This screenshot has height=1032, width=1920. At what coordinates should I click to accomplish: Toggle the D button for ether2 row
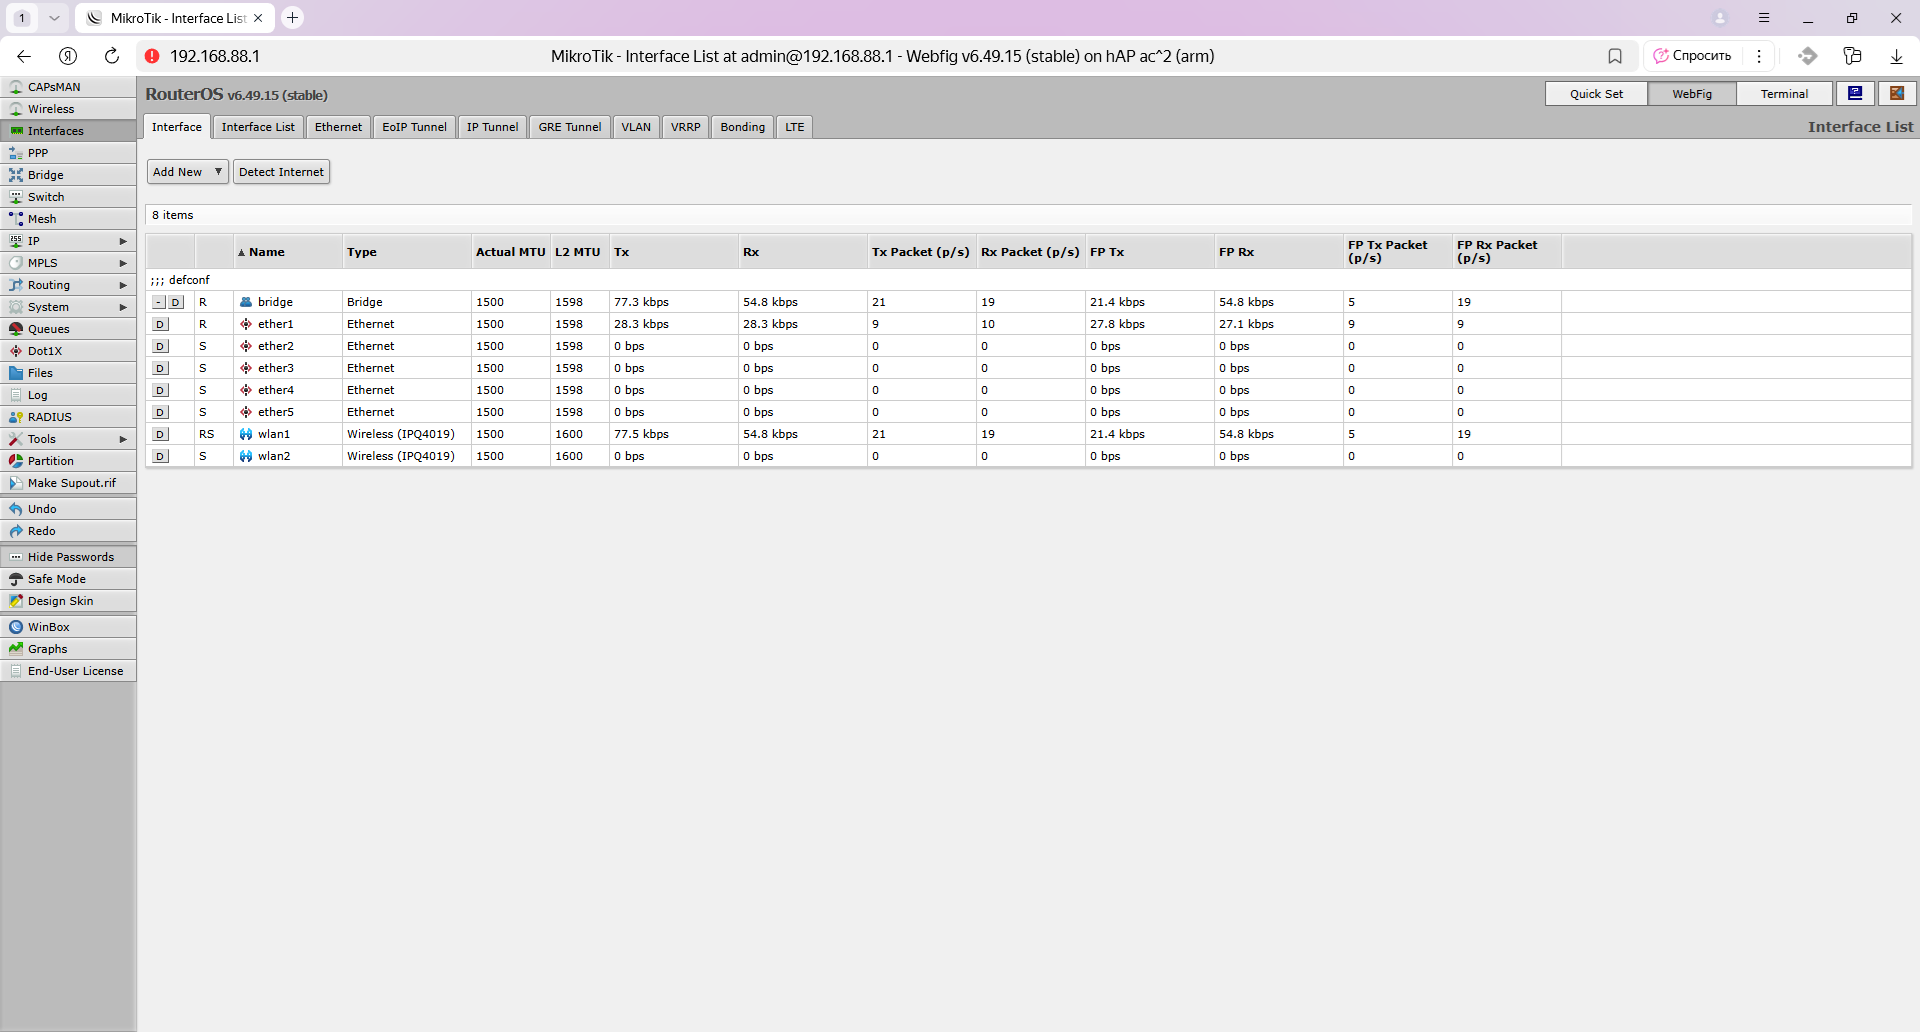[160, 346]
